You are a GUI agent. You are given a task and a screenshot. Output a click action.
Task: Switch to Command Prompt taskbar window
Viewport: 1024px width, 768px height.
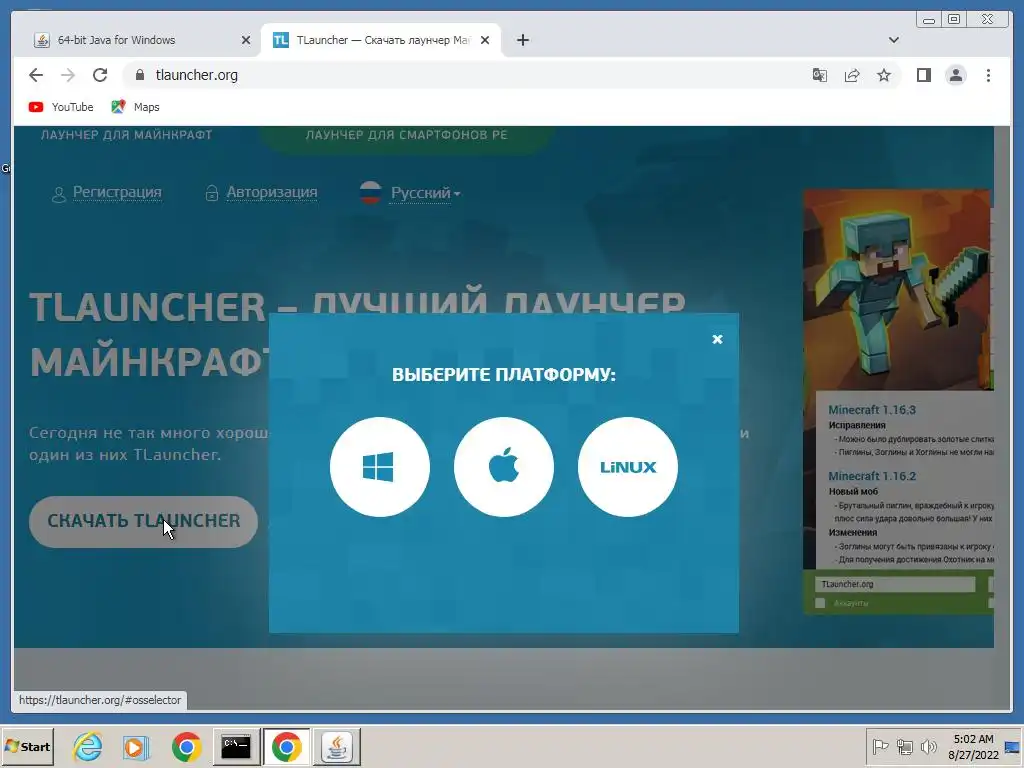coord(236,746)
